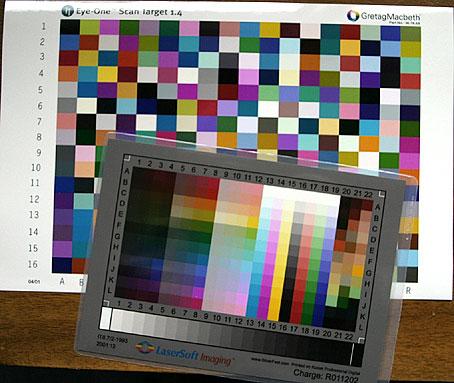The image size is (454, 383).
Task: Click row number '5' on the white chart
Action: (x=40, y=90)
